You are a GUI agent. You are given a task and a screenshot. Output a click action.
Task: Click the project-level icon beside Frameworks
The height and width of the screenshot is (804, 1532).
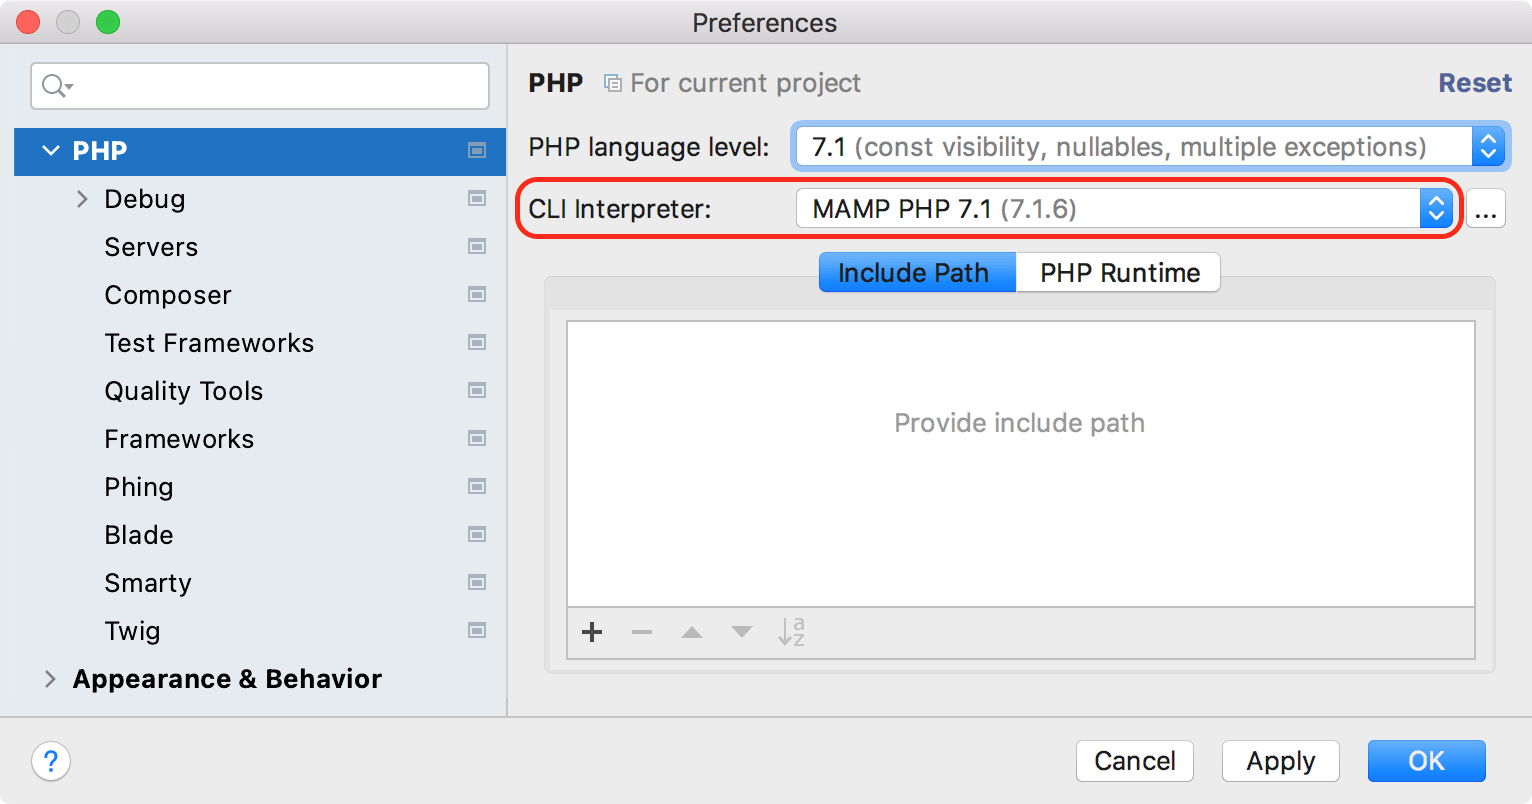[477, 439]
